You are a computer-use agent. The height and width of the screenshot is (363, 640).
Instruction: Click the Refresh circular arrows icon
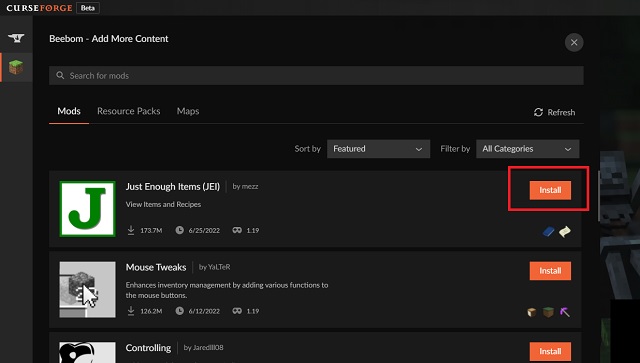pyautogui.click(x=538, y=112)
